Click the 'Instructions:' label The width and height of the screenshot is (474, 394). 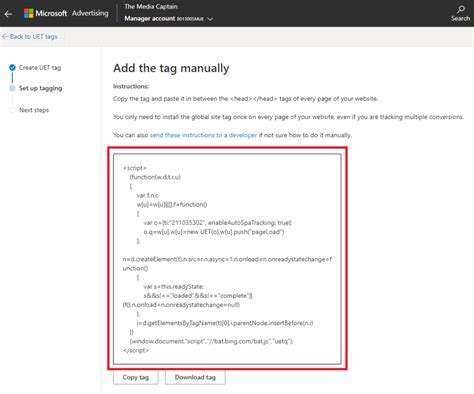(131, 86)
